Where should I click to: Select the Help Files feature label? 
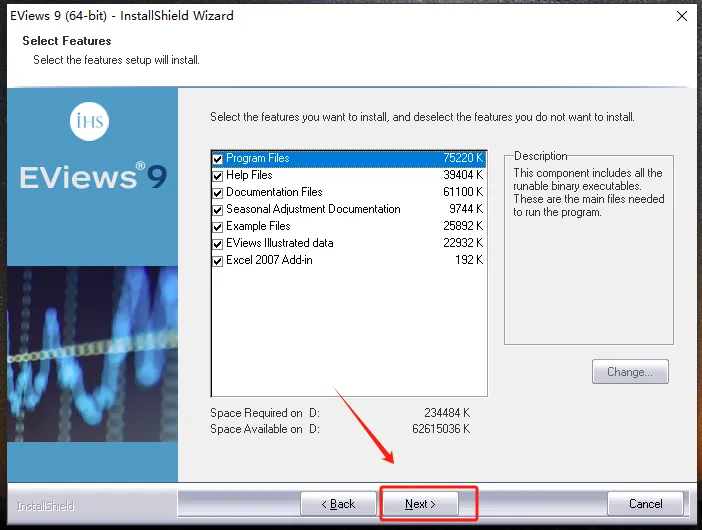[x=249, y=175]
